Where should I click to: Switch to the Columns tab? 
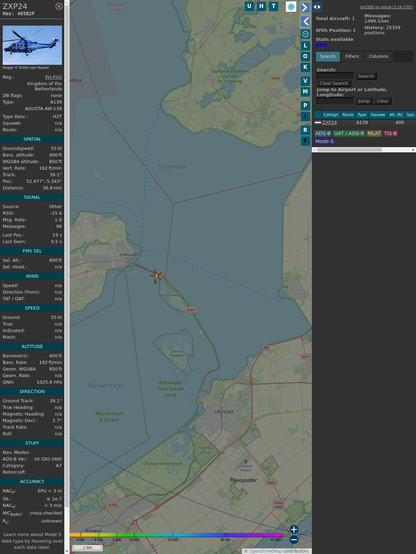click(378, 57)
